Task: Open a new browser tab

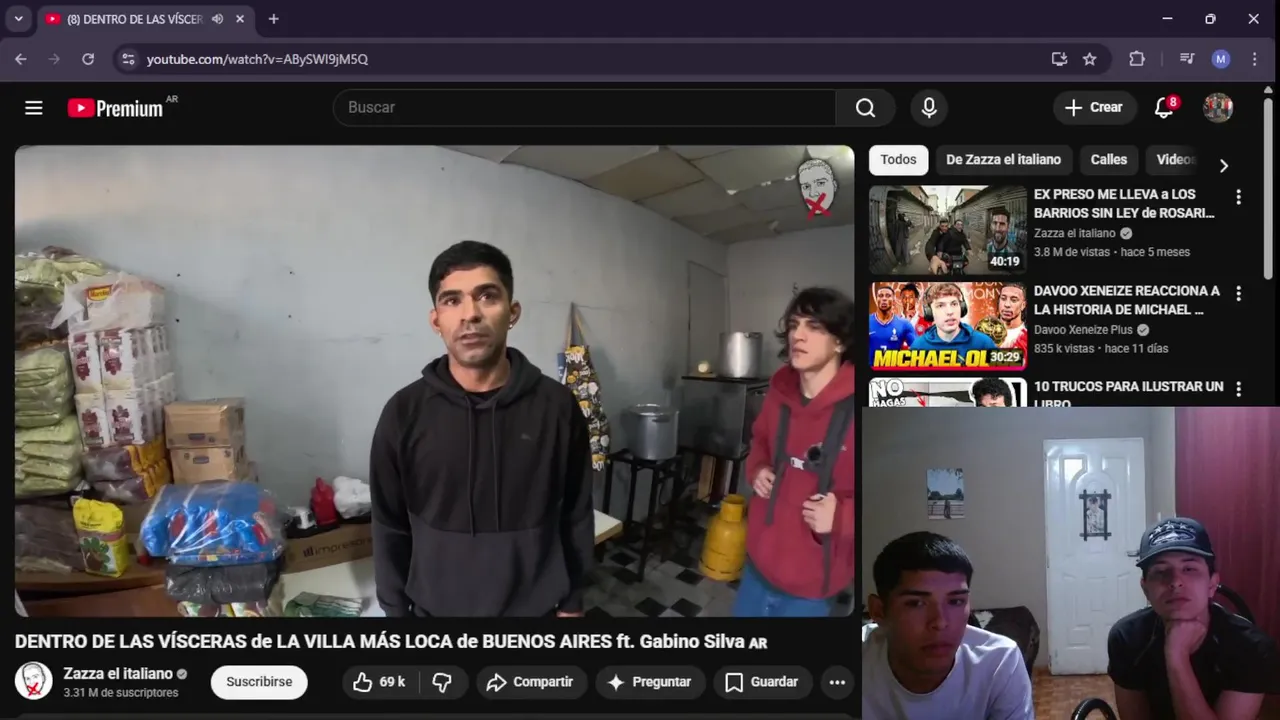Action: click(x=274, y=19)
